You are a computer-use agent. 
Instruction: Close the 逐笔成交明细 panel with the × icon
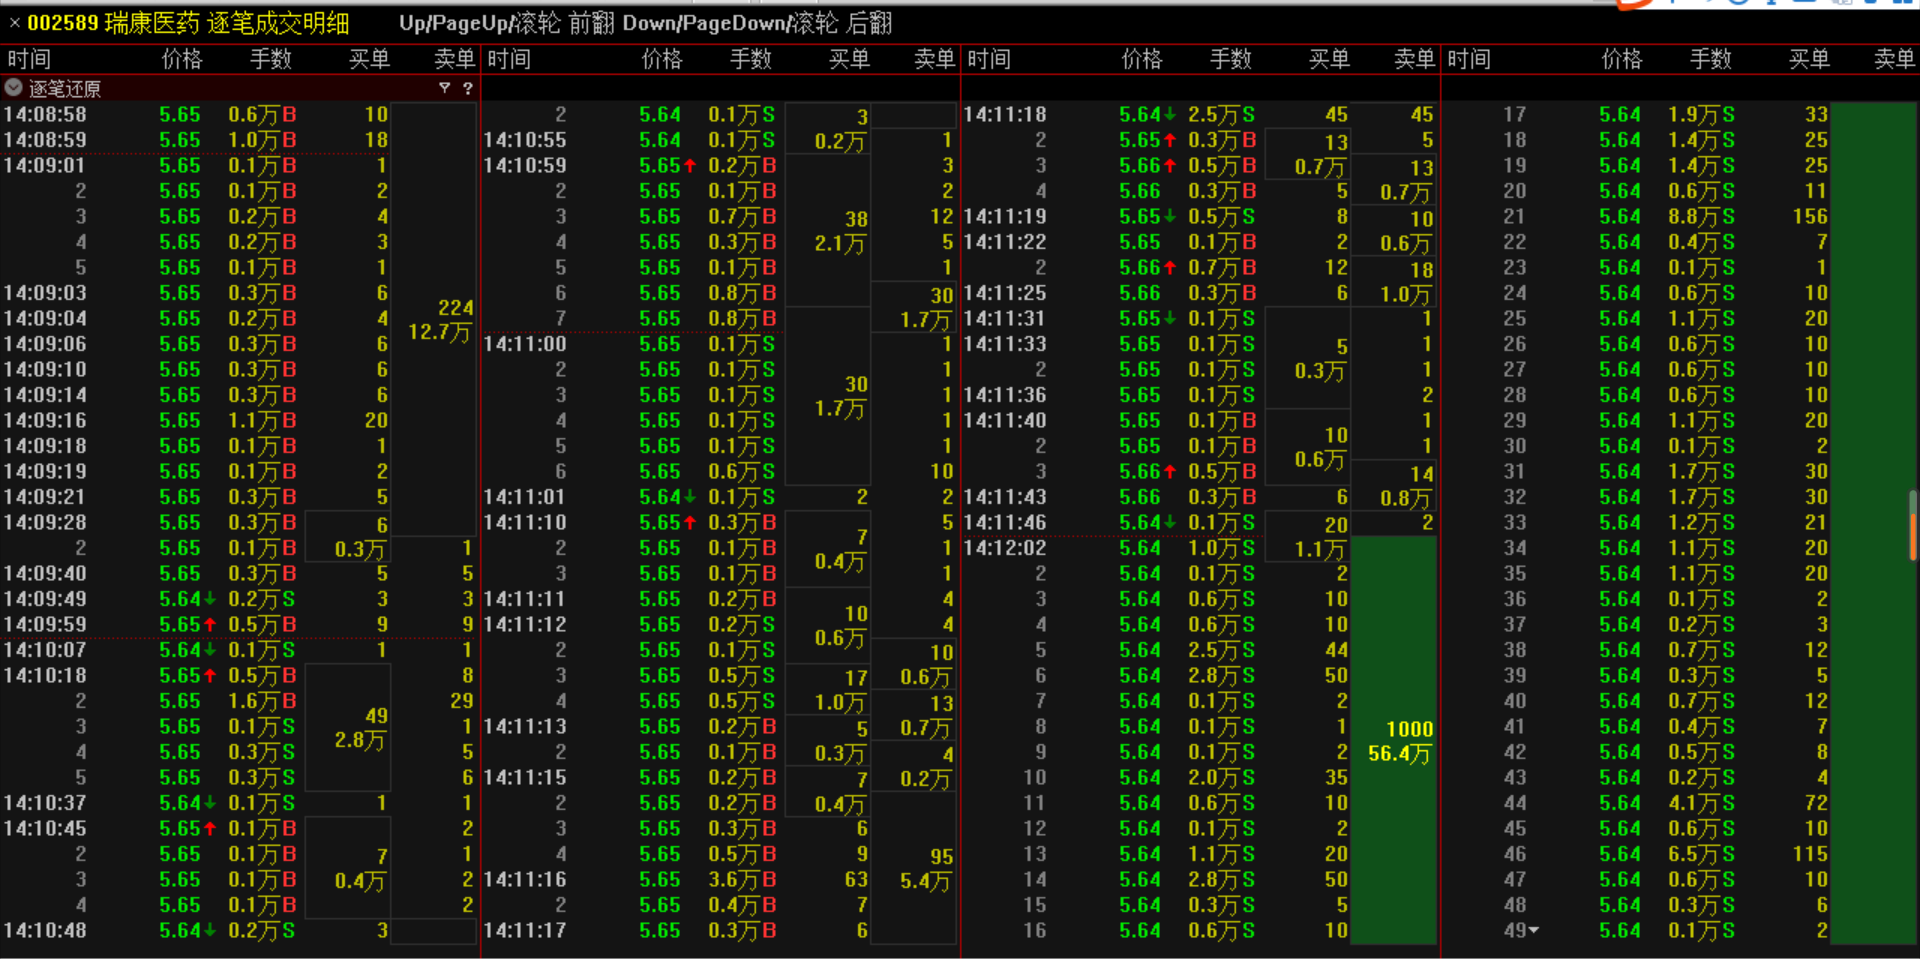pos(14,22)
